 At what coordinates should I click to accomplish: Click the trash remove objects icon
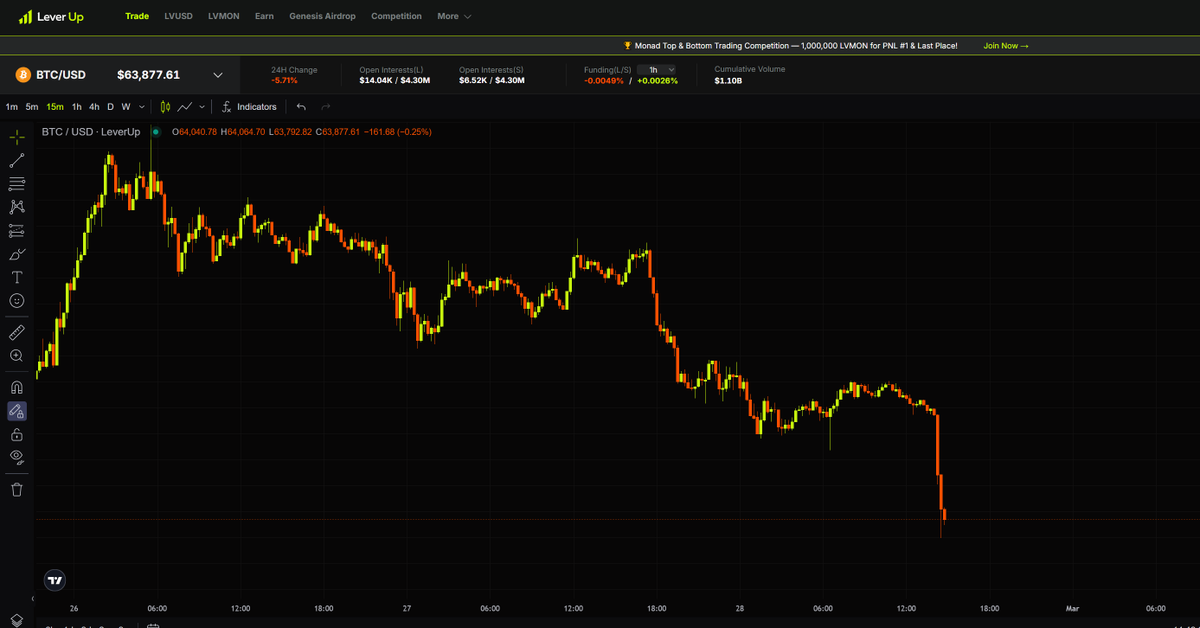17,489
